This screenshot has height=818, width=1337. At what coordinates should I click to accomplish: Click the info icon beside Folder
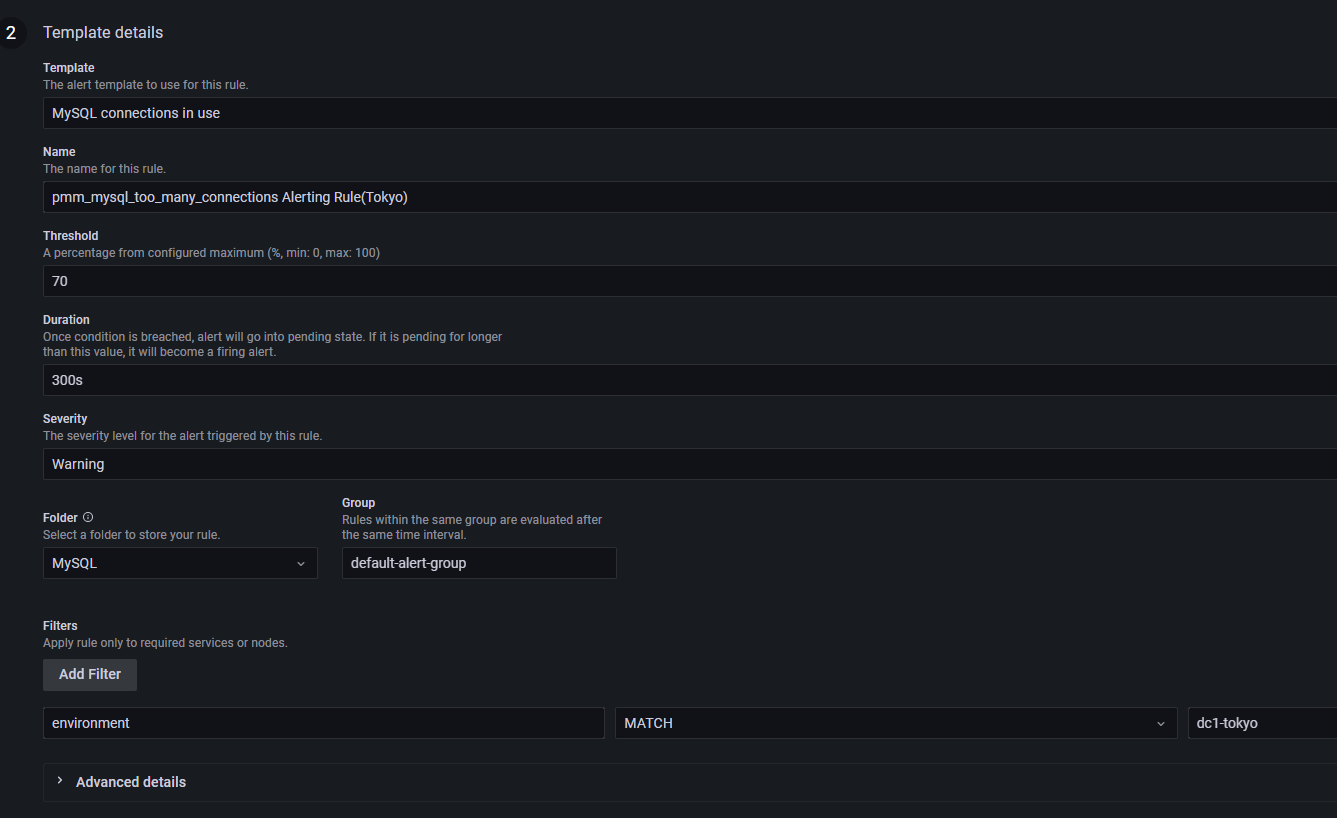tap(88, 517)
